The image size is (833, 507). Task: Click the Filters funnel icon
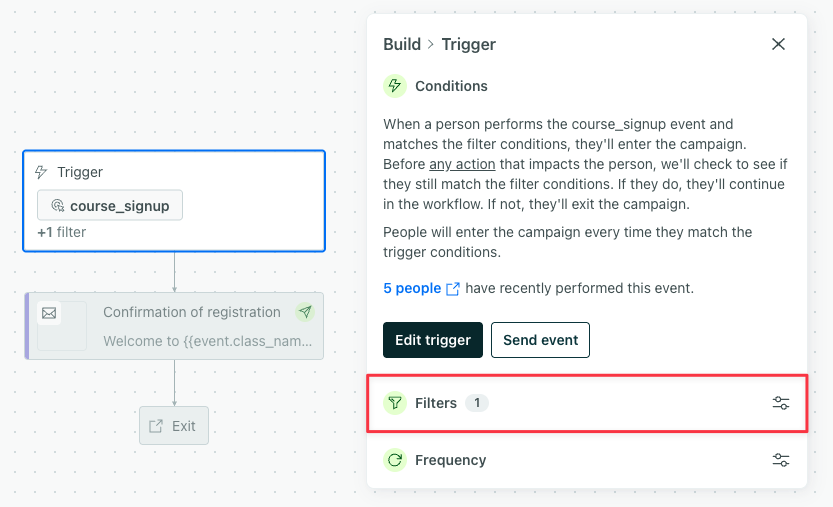pyautogui.click(x=395, y=403)
